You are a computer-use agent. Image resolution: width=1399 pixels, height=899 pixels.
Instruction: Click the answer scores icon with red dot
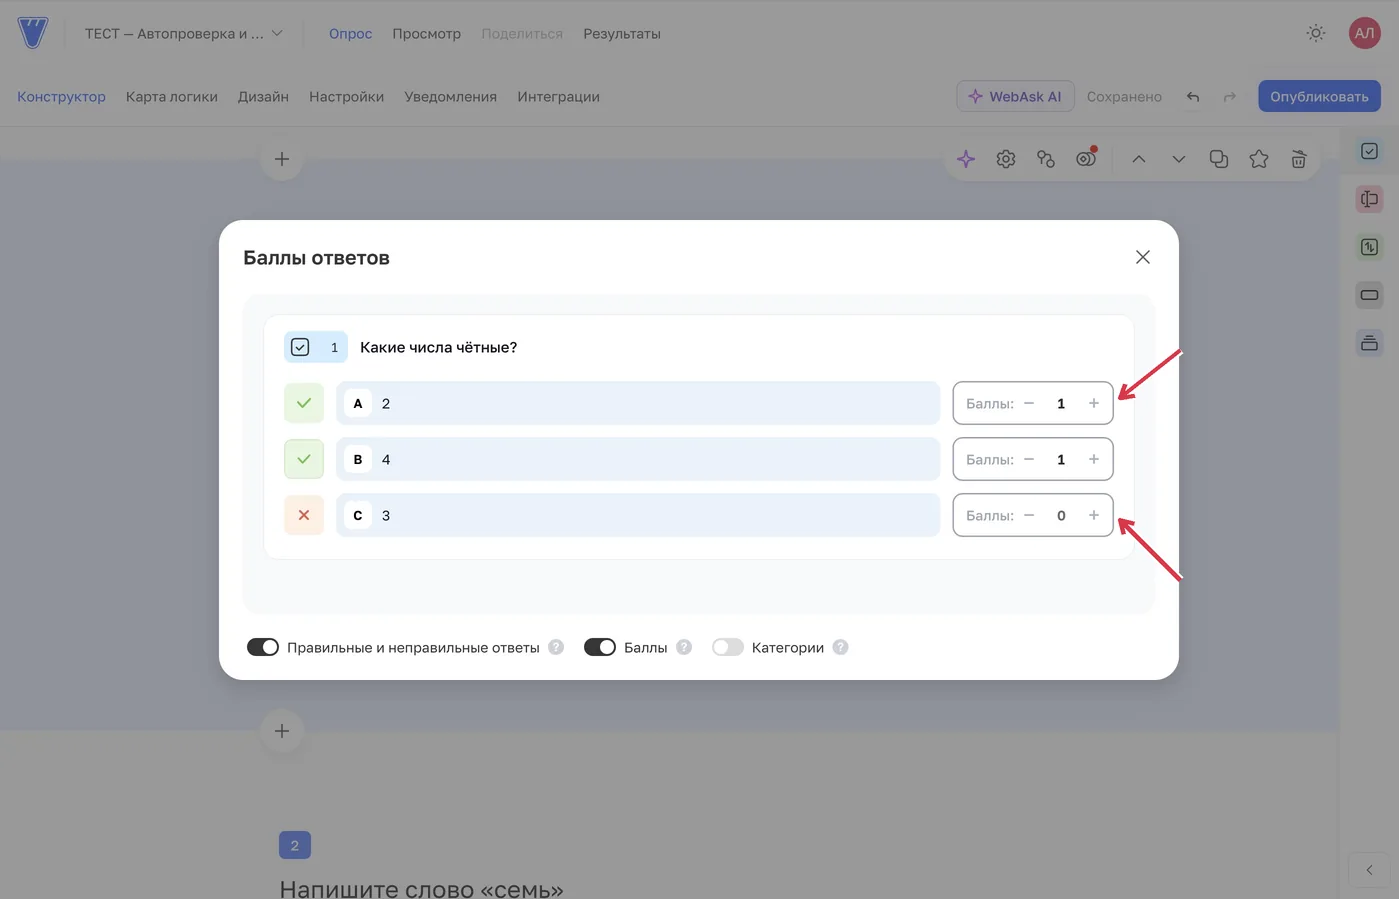click(1086, 158)
